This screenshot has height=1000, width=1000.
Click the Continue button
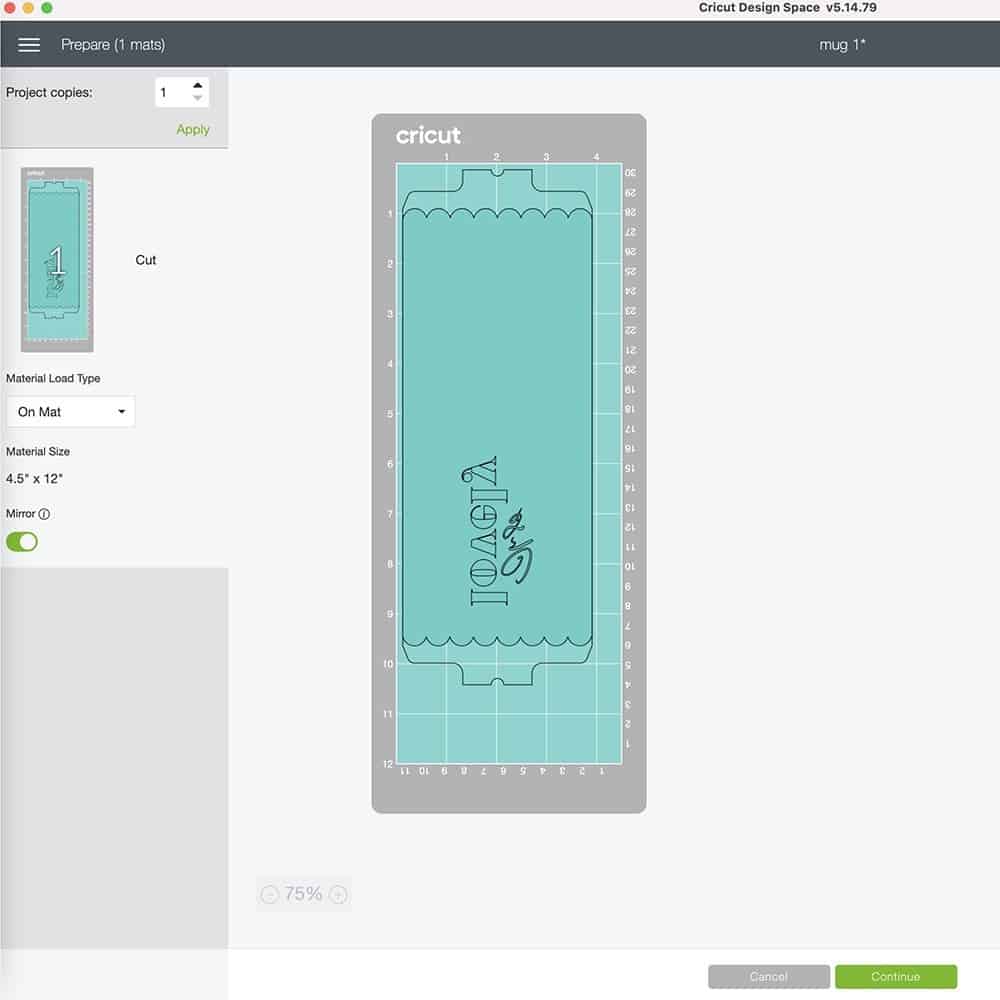895,976
